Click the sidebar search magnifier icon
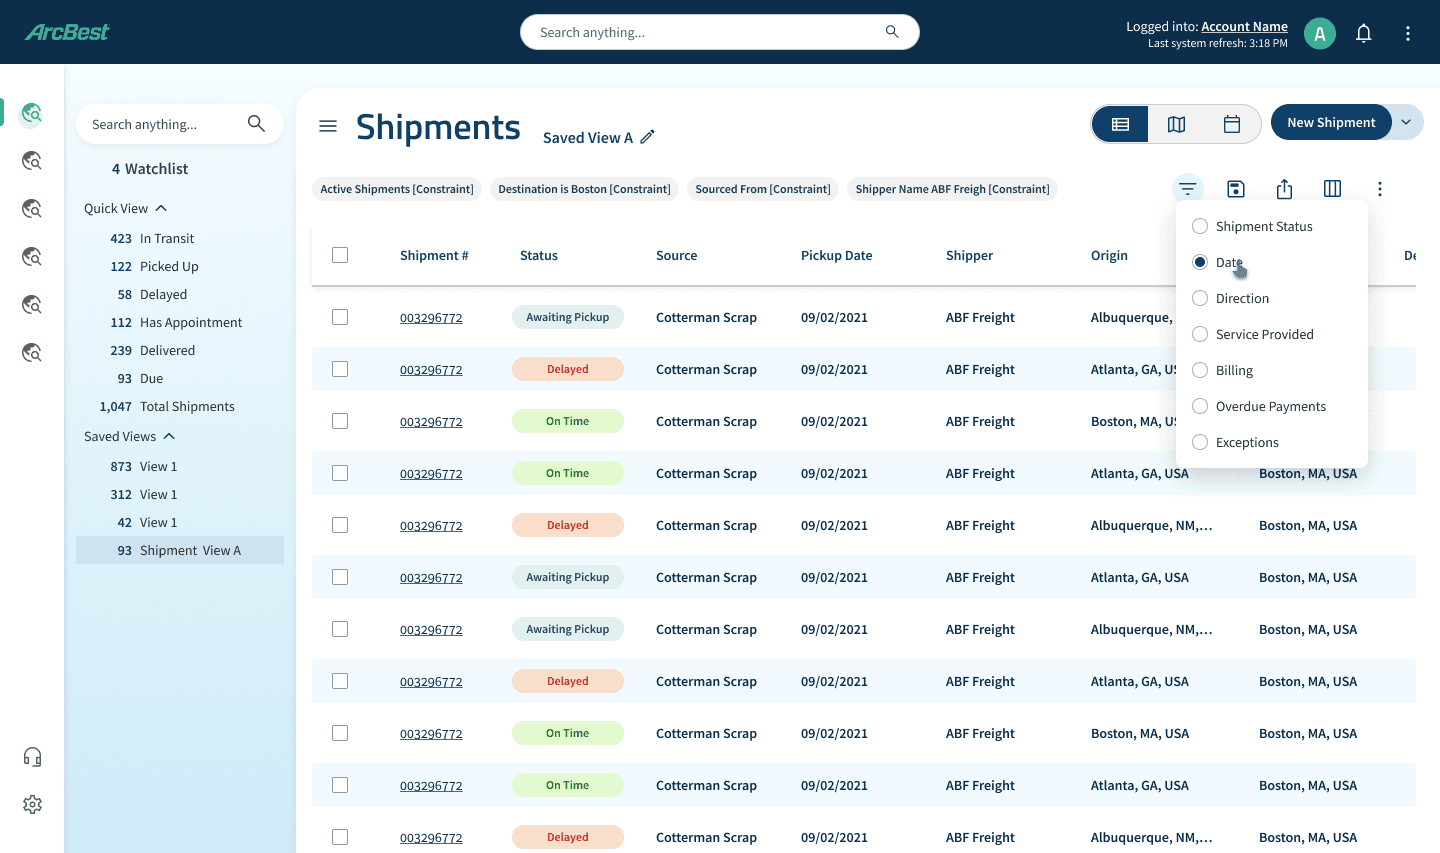 click(x=256, y=123)
